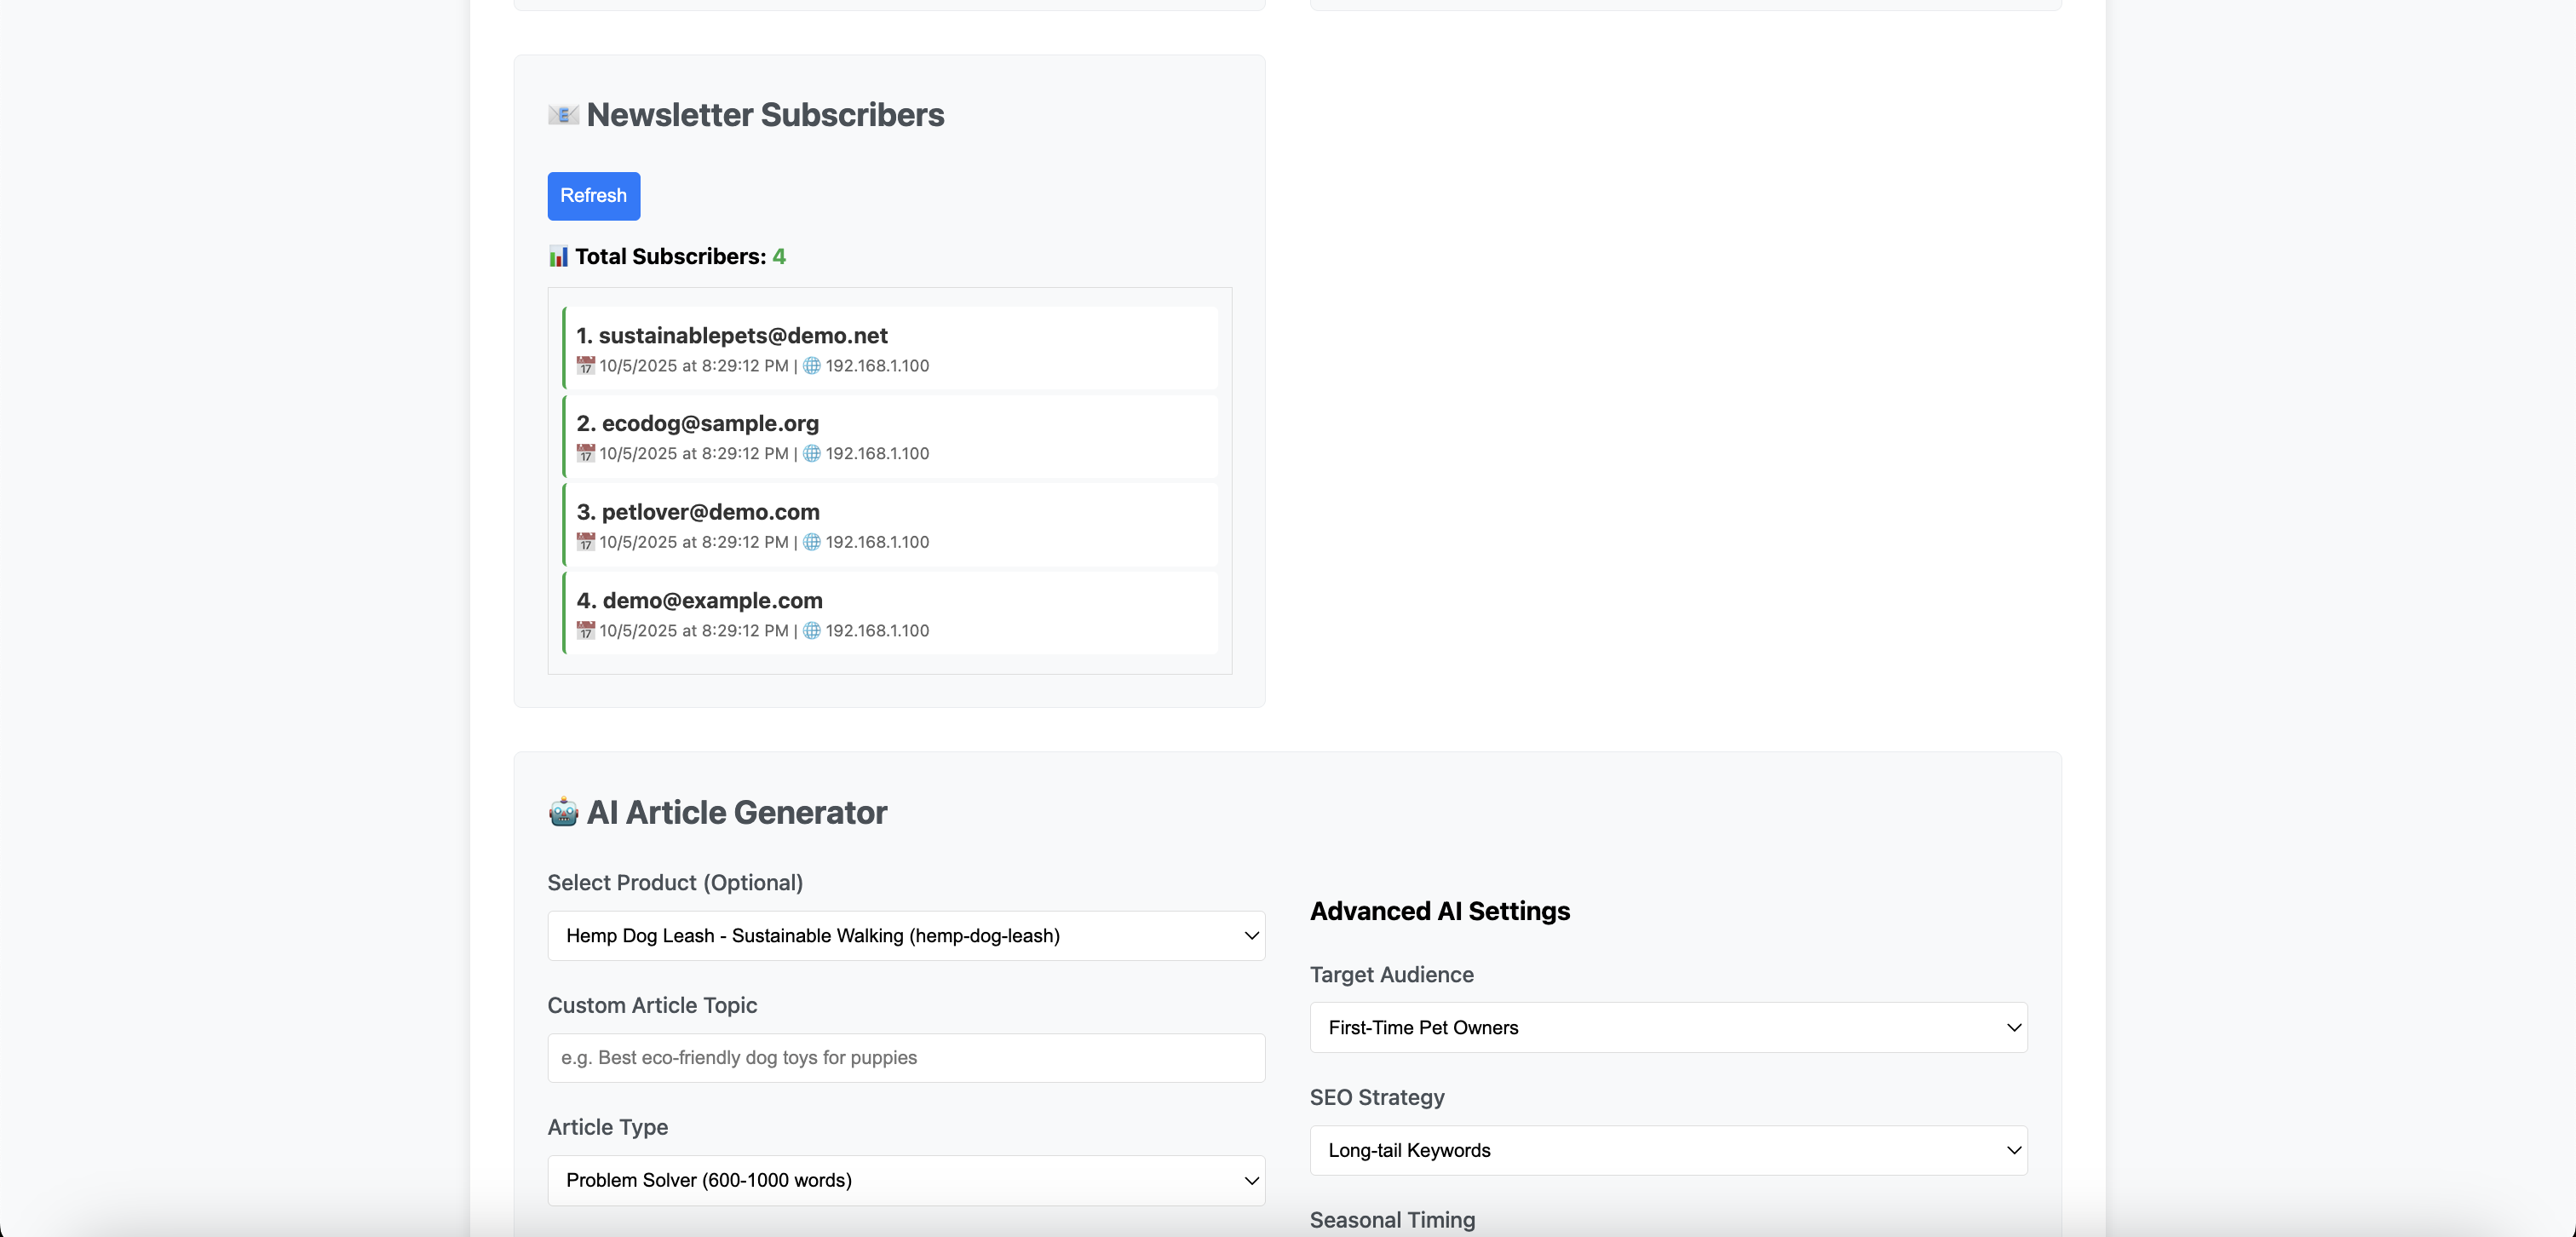Click the newsletter envelope icon in heading
This screenshot has height=1237, width=2576.
point(563,115)
